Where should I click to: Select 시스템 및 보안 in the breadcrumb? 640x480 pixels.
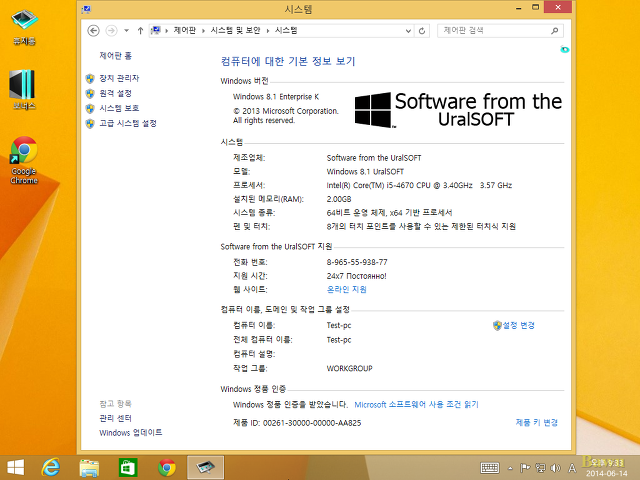point(235,31)
